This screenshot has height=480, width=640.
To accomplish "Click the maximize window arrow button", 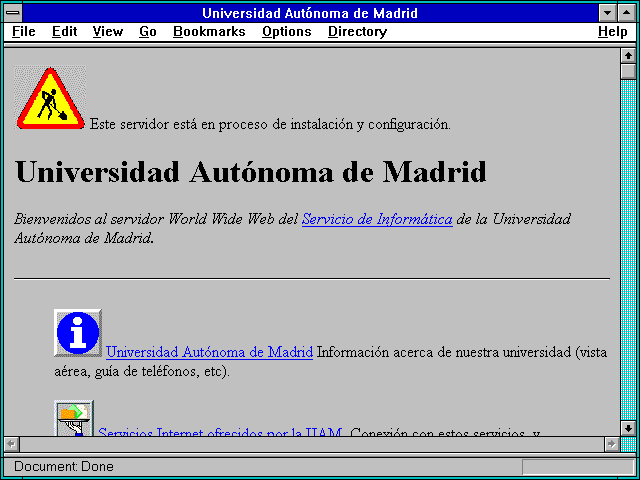I will click(626, 13).
